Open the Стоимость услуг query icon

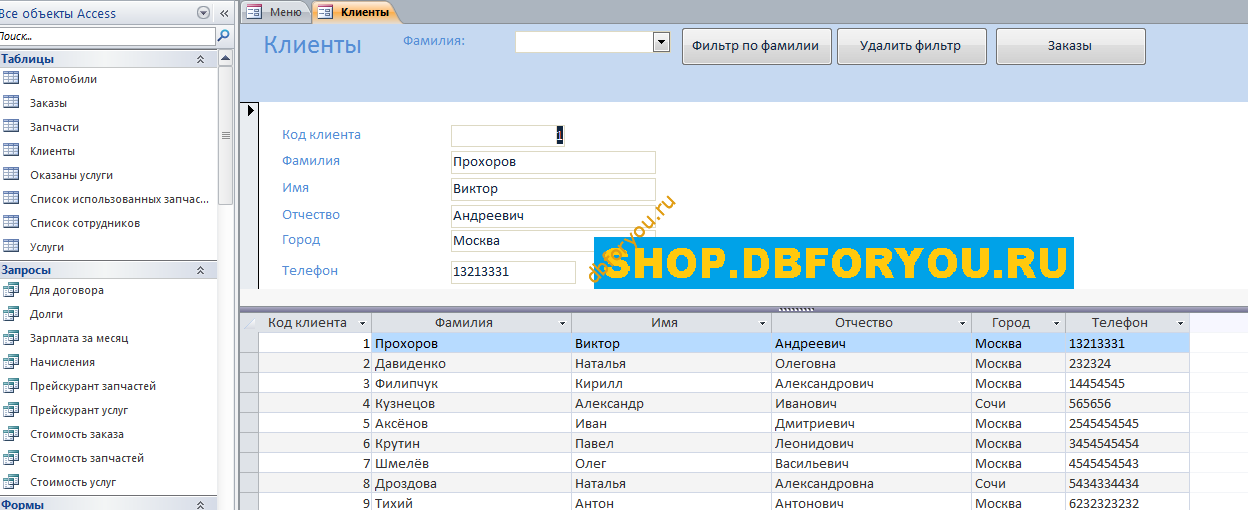tap(12, 482)
